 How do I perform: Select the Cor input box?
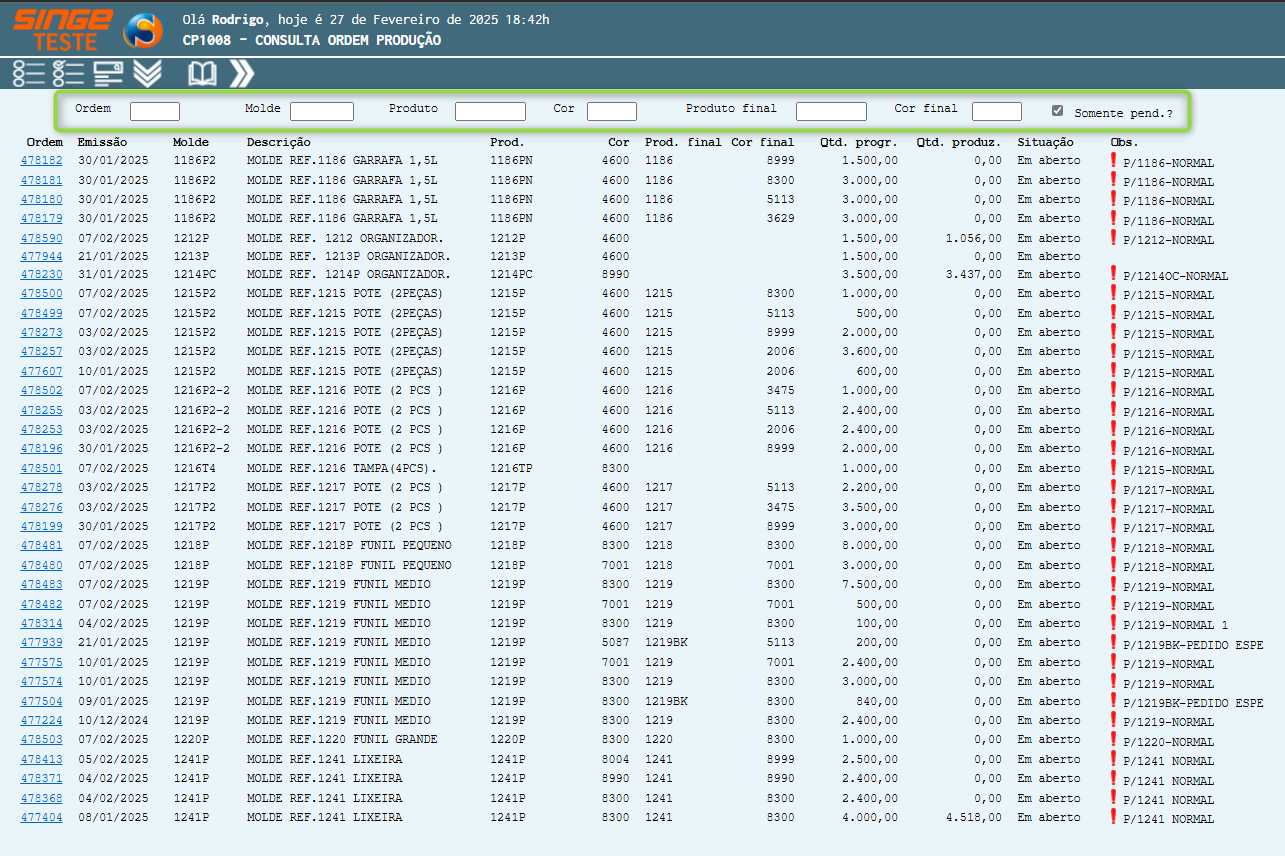click(611, 111)
